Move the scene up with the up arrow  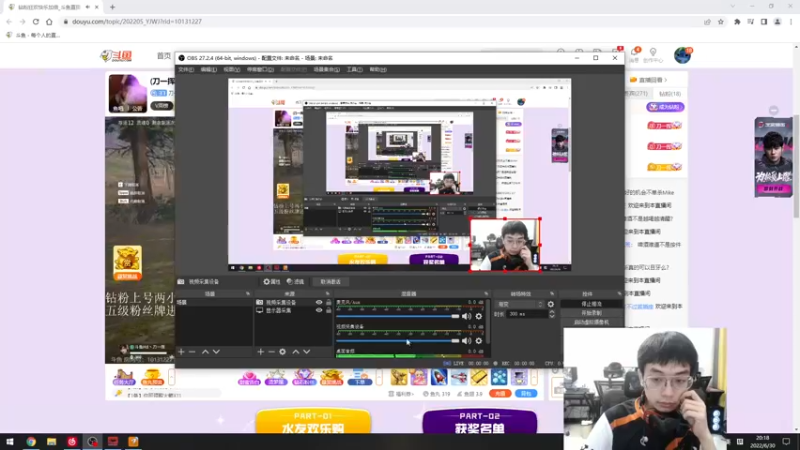point(205,352)
